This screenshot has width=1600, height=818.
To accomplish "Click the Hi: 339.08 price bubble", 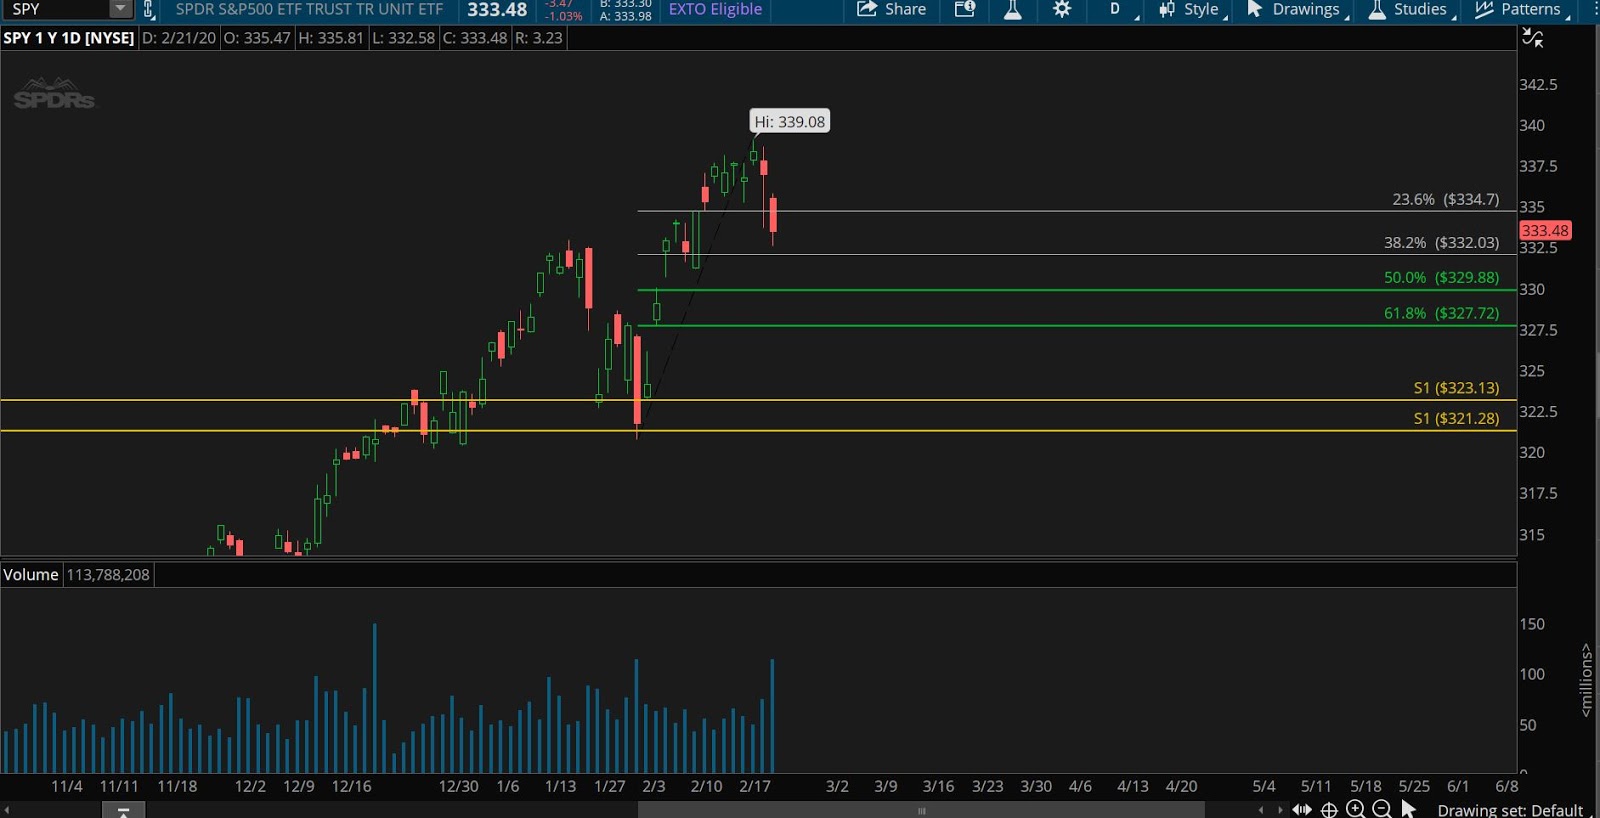I will 790,122.
